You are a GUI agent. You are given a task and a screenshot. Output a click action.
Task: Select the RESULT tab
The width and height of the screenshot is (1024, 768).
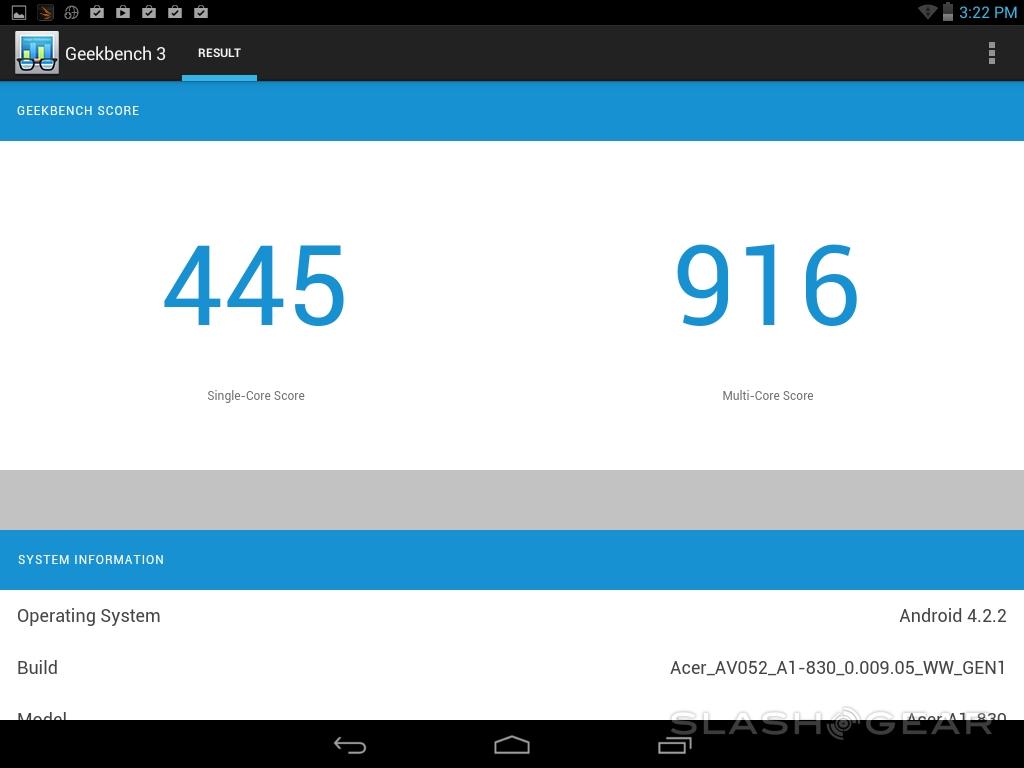pyautogui.click(x=219, y=53)
